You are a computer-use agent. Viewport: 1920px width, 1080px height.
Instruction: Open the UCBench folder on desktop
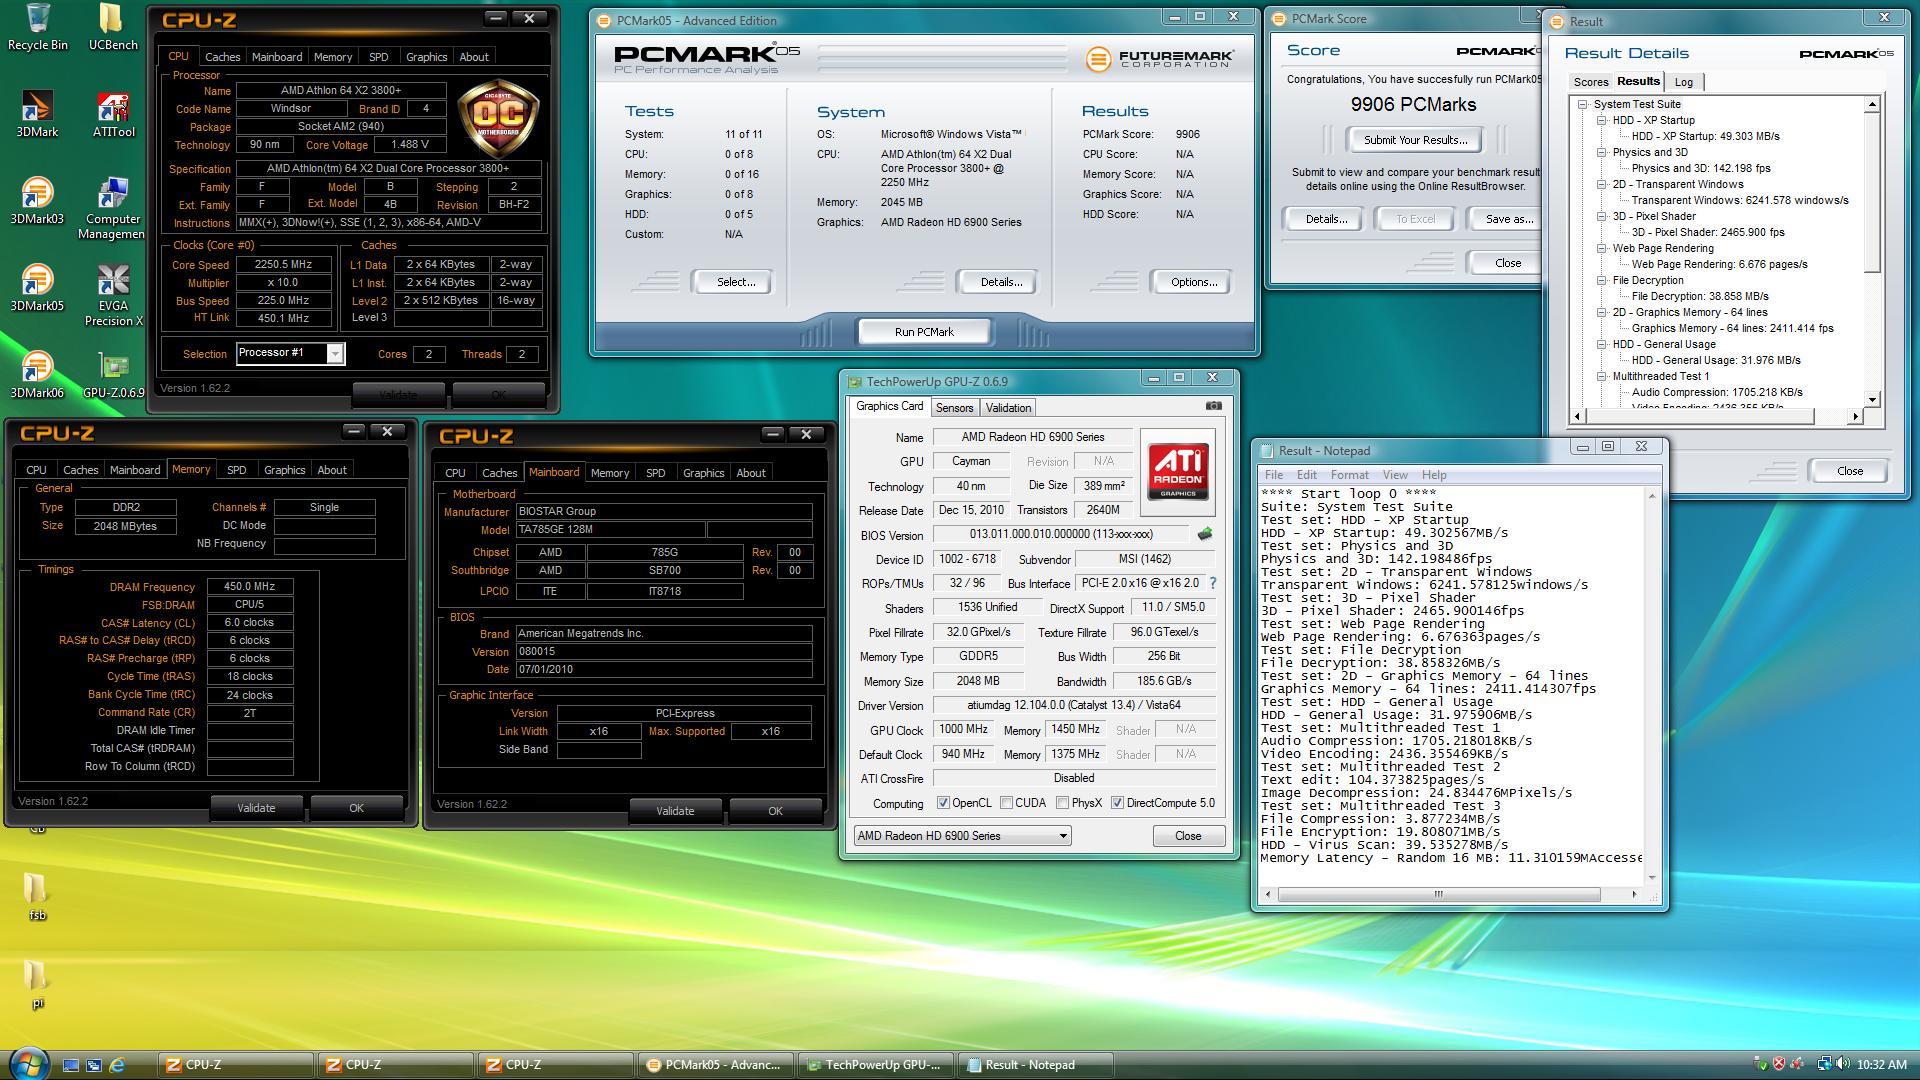[x=113, y=28]
